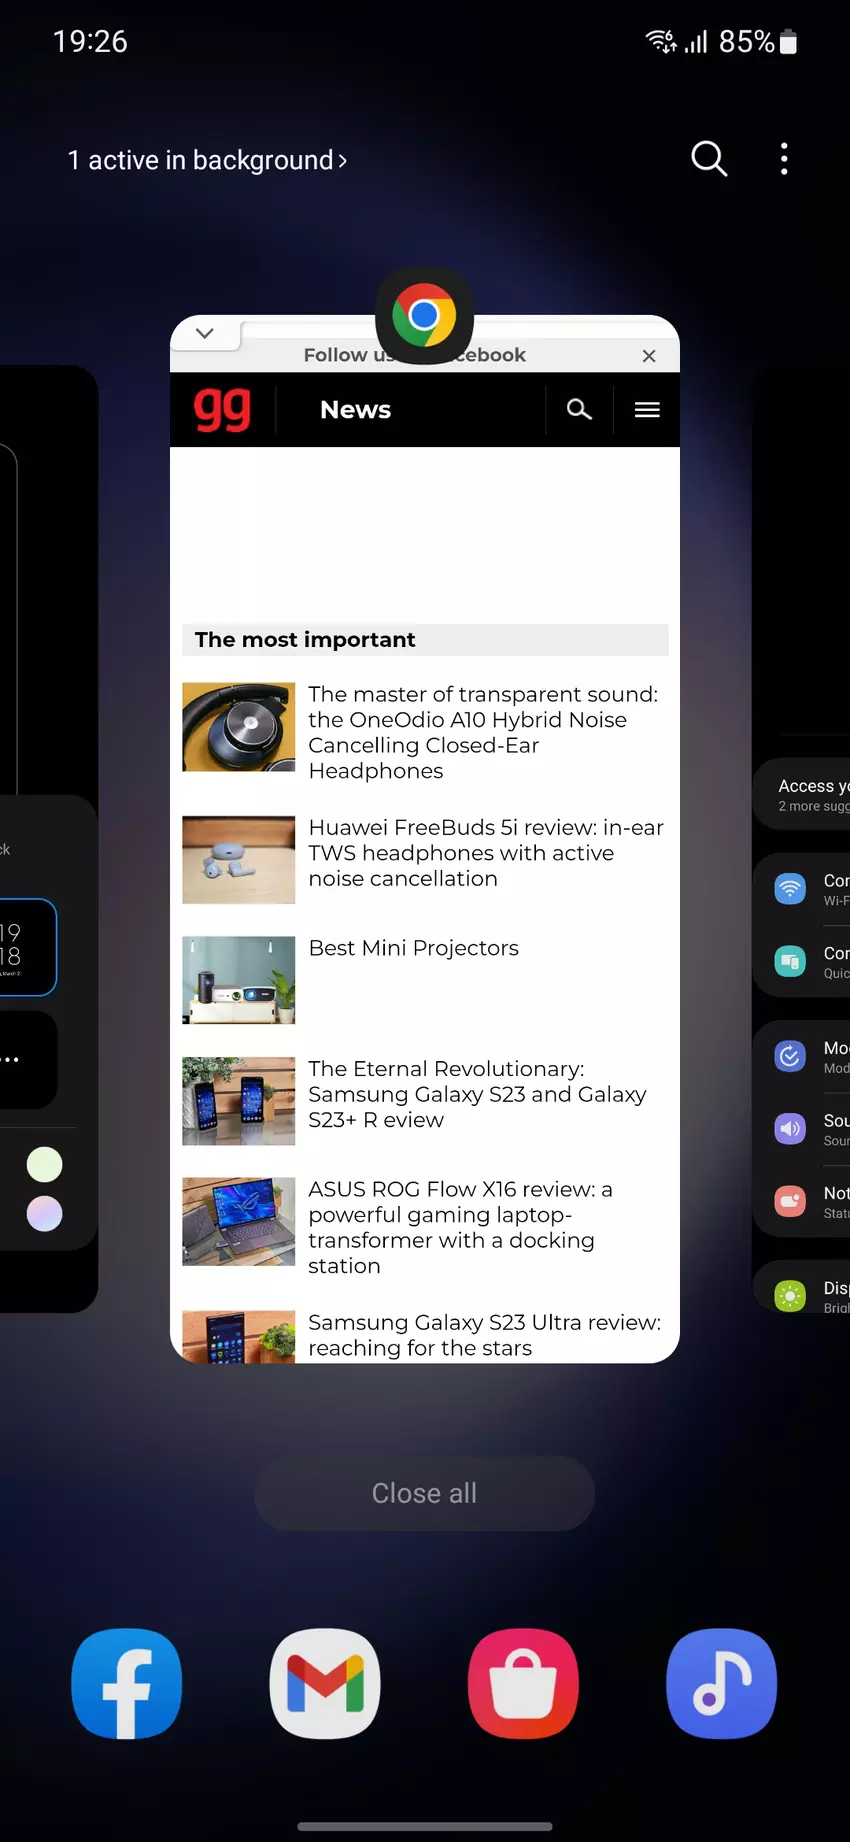Tap the gg site logo
The width and height of the screenshot is (850, 1842).
(x=222, y=409)
